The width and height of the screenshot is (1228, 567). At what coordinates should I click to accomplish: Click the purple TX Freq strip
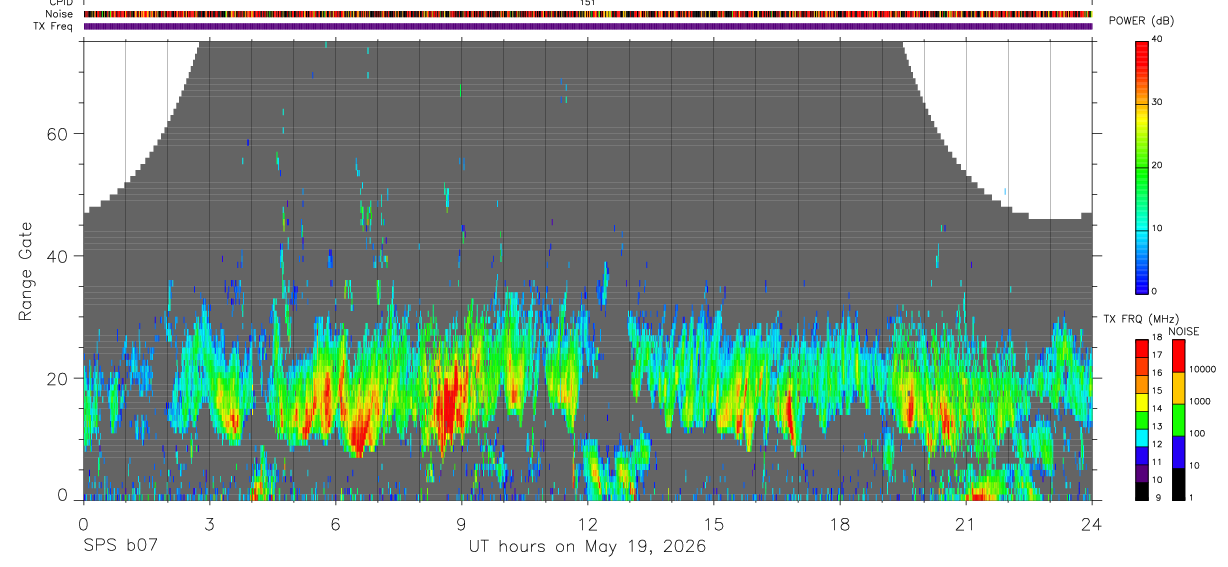pyautogui.click(x=588, y=26)
